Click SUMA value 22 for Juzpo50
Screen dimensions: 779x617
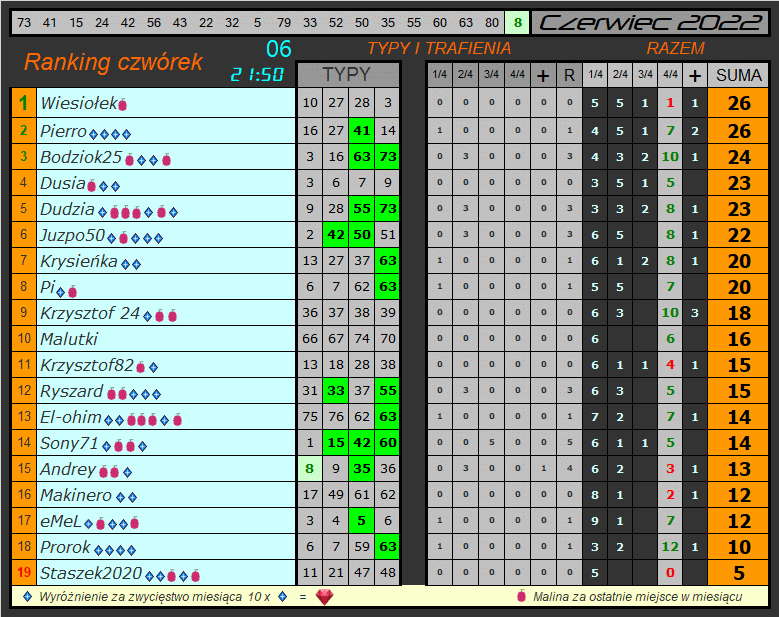point(738,235)
